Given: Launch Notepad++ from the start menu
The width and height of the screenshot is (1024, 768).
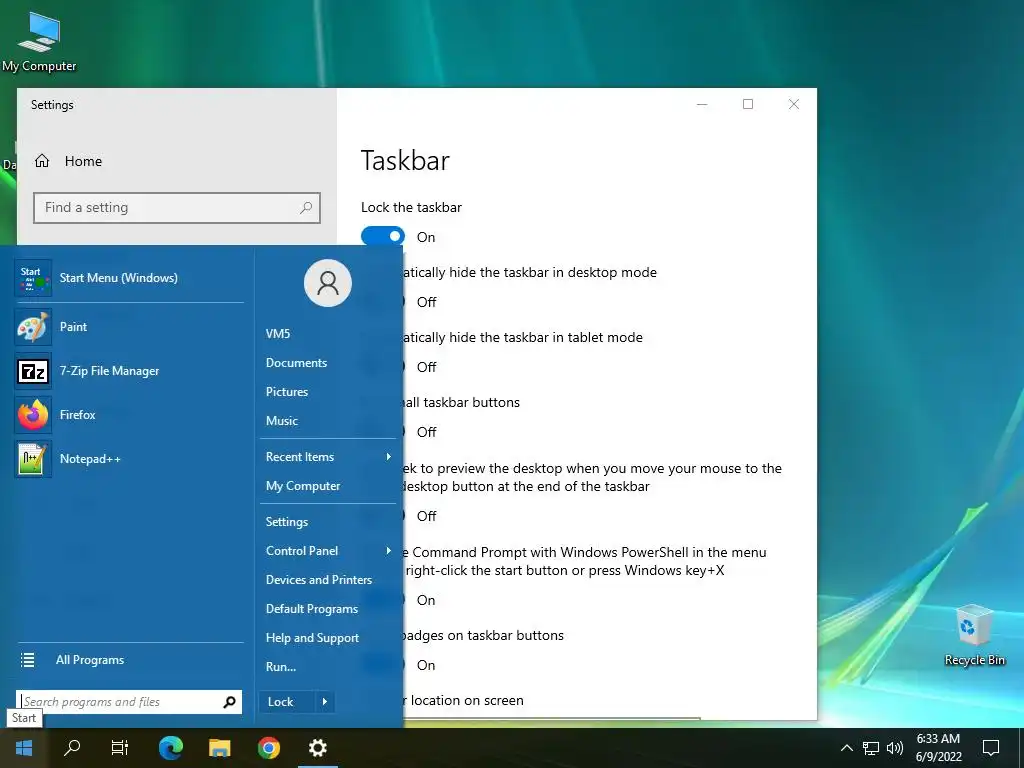Looking at the screenshot, I should click(129, 459).
